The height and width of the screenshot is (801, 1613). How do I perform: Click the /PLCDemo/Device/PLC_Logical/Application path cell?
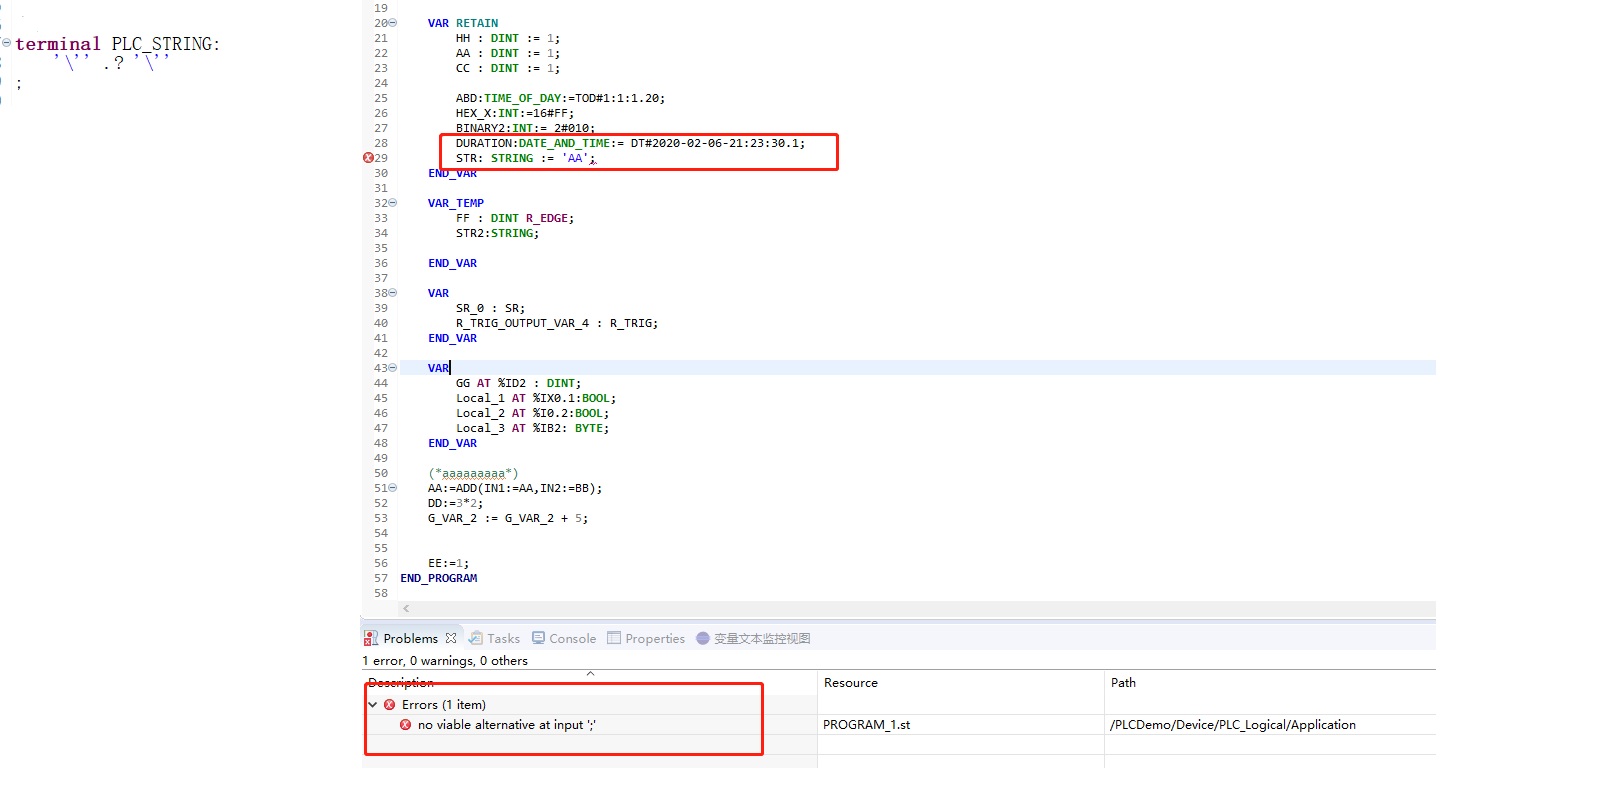tap(1233, 725)
